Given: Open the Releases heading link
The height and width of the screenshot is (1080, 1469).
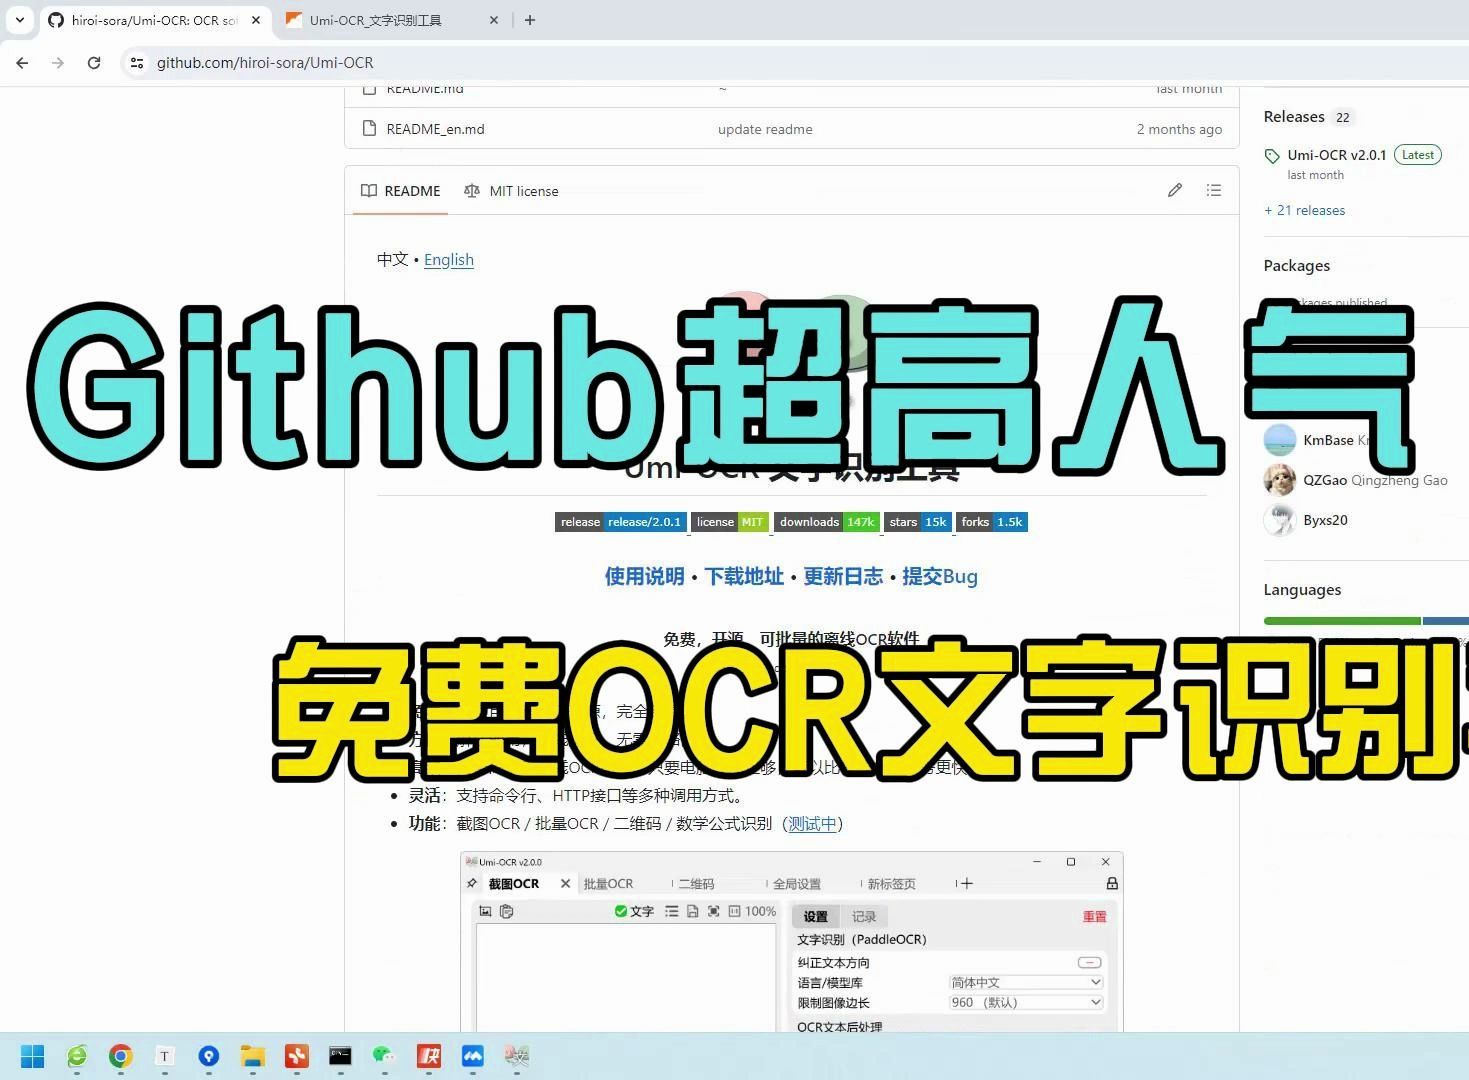Looking at the screenshot, I should (x=1294, y=117).
